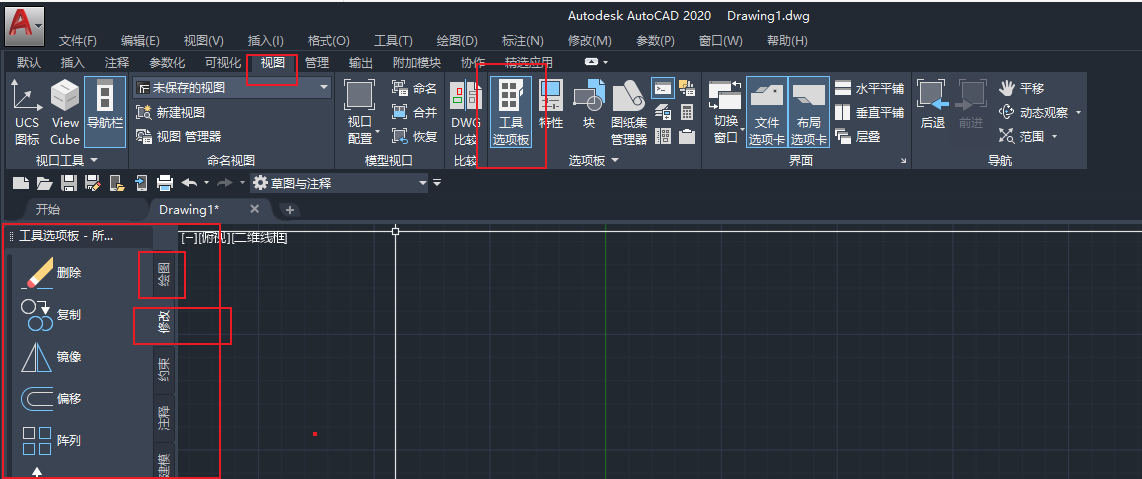Toggle the 特性 properties palette
The width and height of the screenshot is (1142, 479).
pyautogui.click(x=551, y=105)
